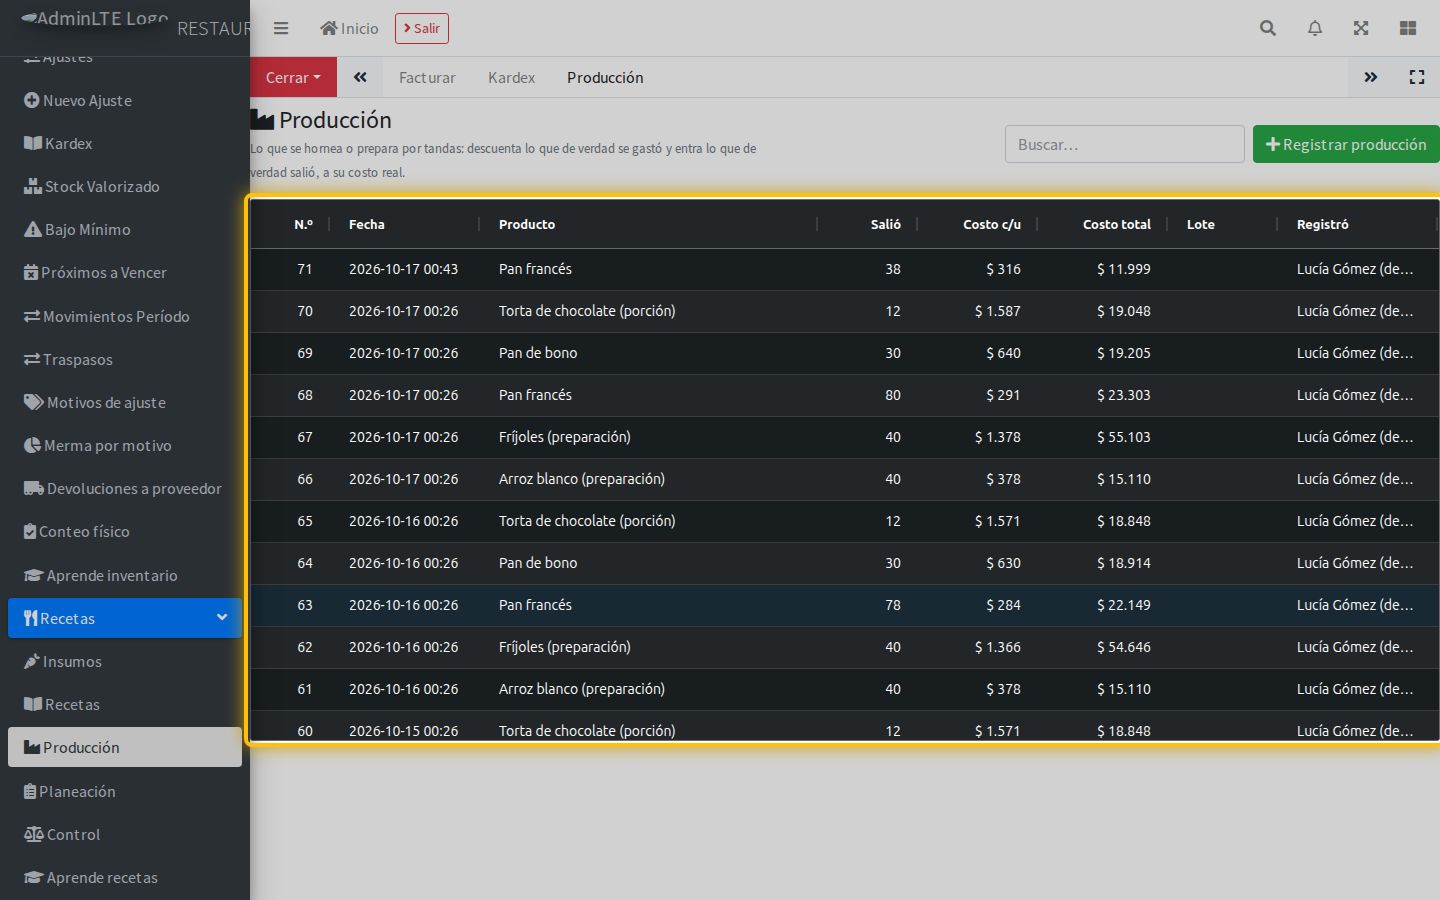Open the search magnifier in navbar
This screenshot has height=900, width=1440.
coord(1268,28)
